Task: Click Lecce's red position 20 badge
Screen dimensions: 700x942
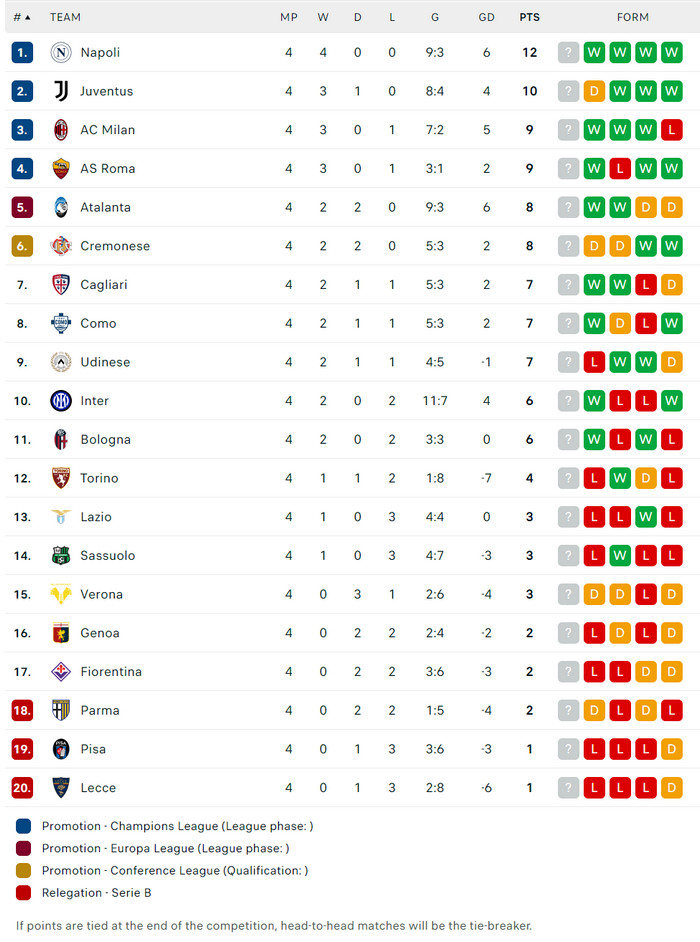Action: pyautogui.click(x=22, y=788)
